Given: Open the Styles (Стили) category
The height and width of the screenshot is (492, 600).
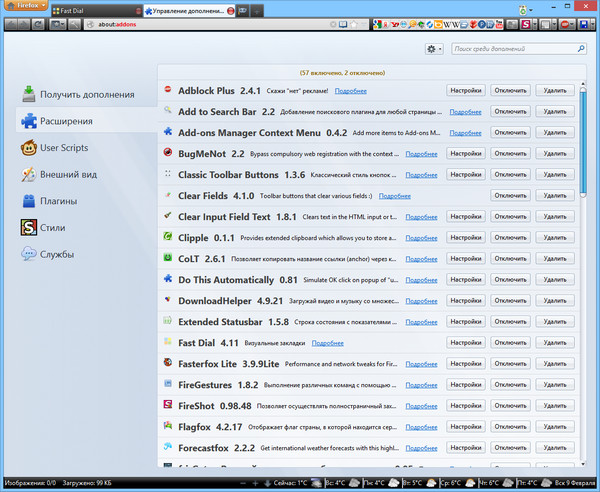Looking at the screenshot, I should click(x=55, y=228).
